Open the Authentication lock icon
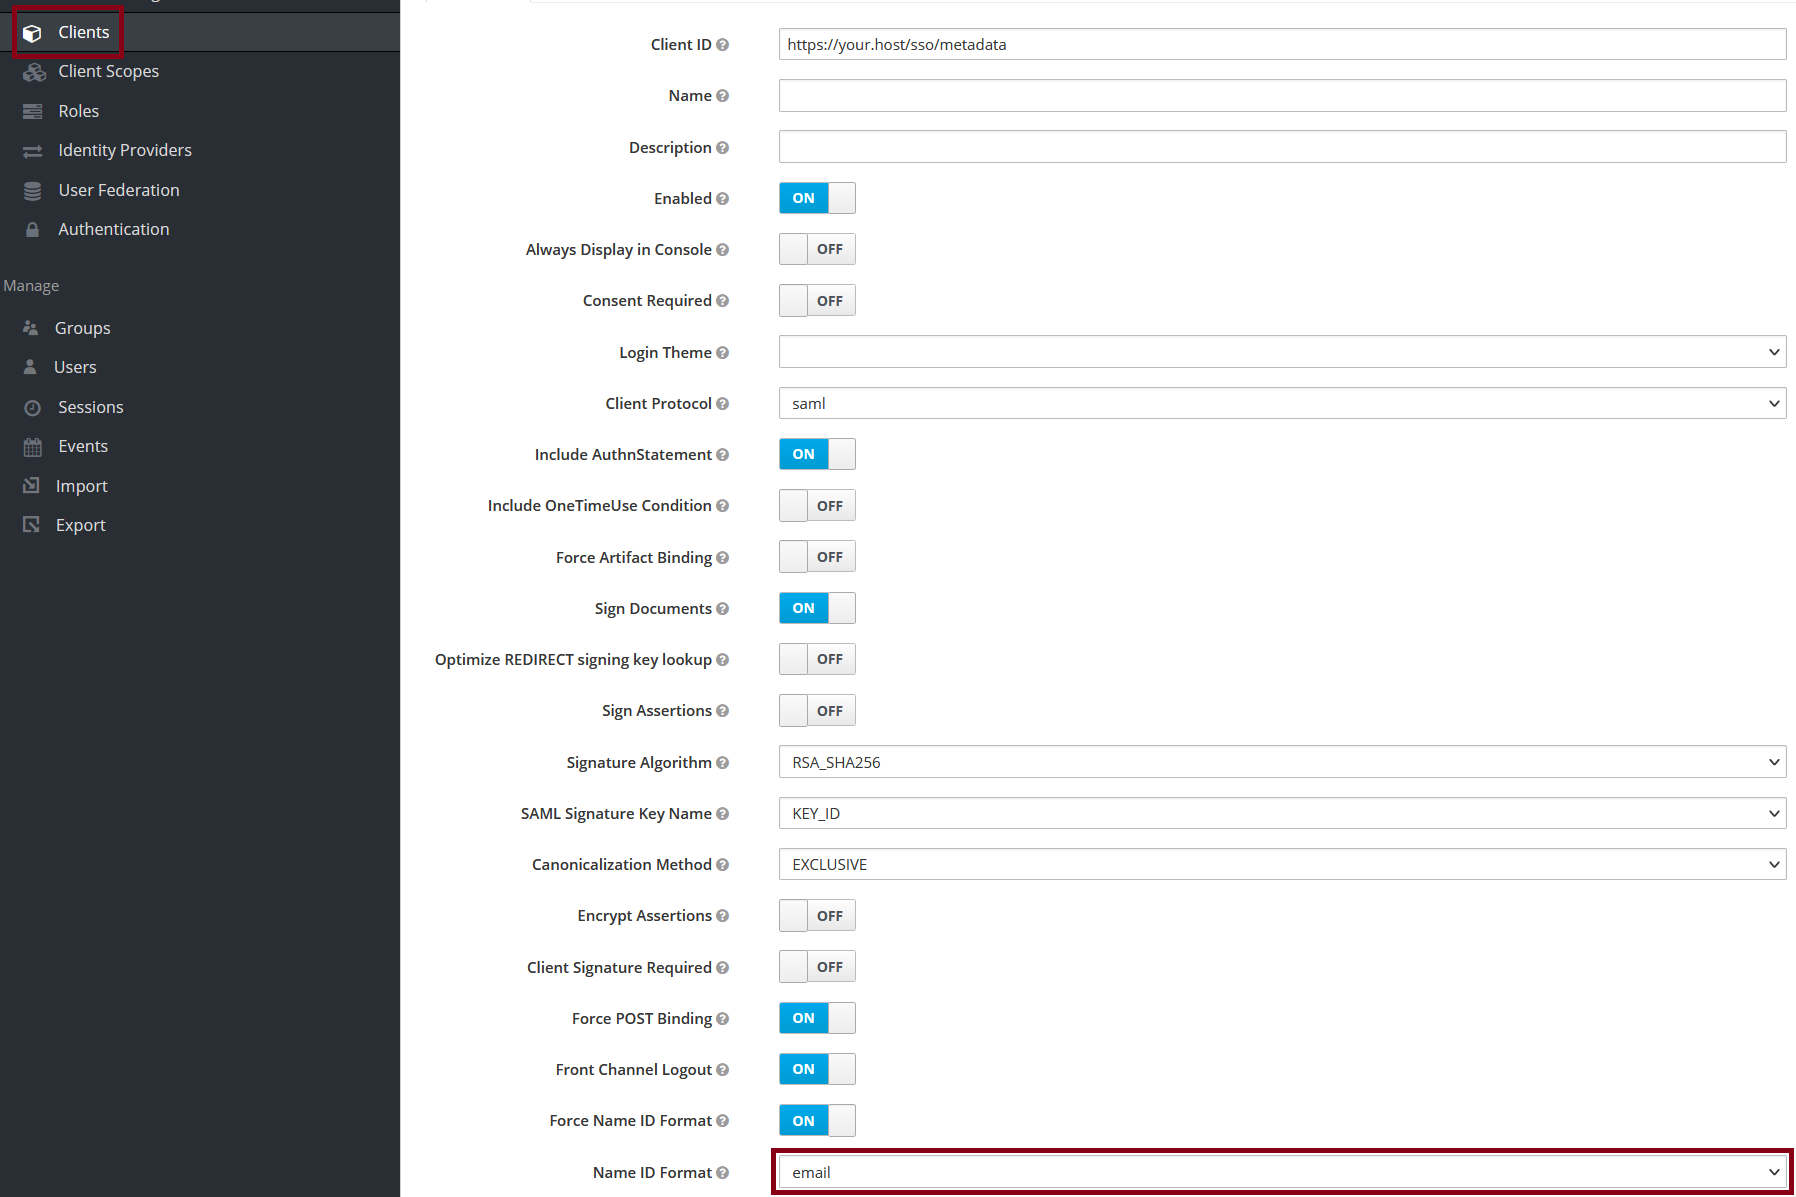The width and height of the screenshot is (1796, 1197). [x=31, y=228]
